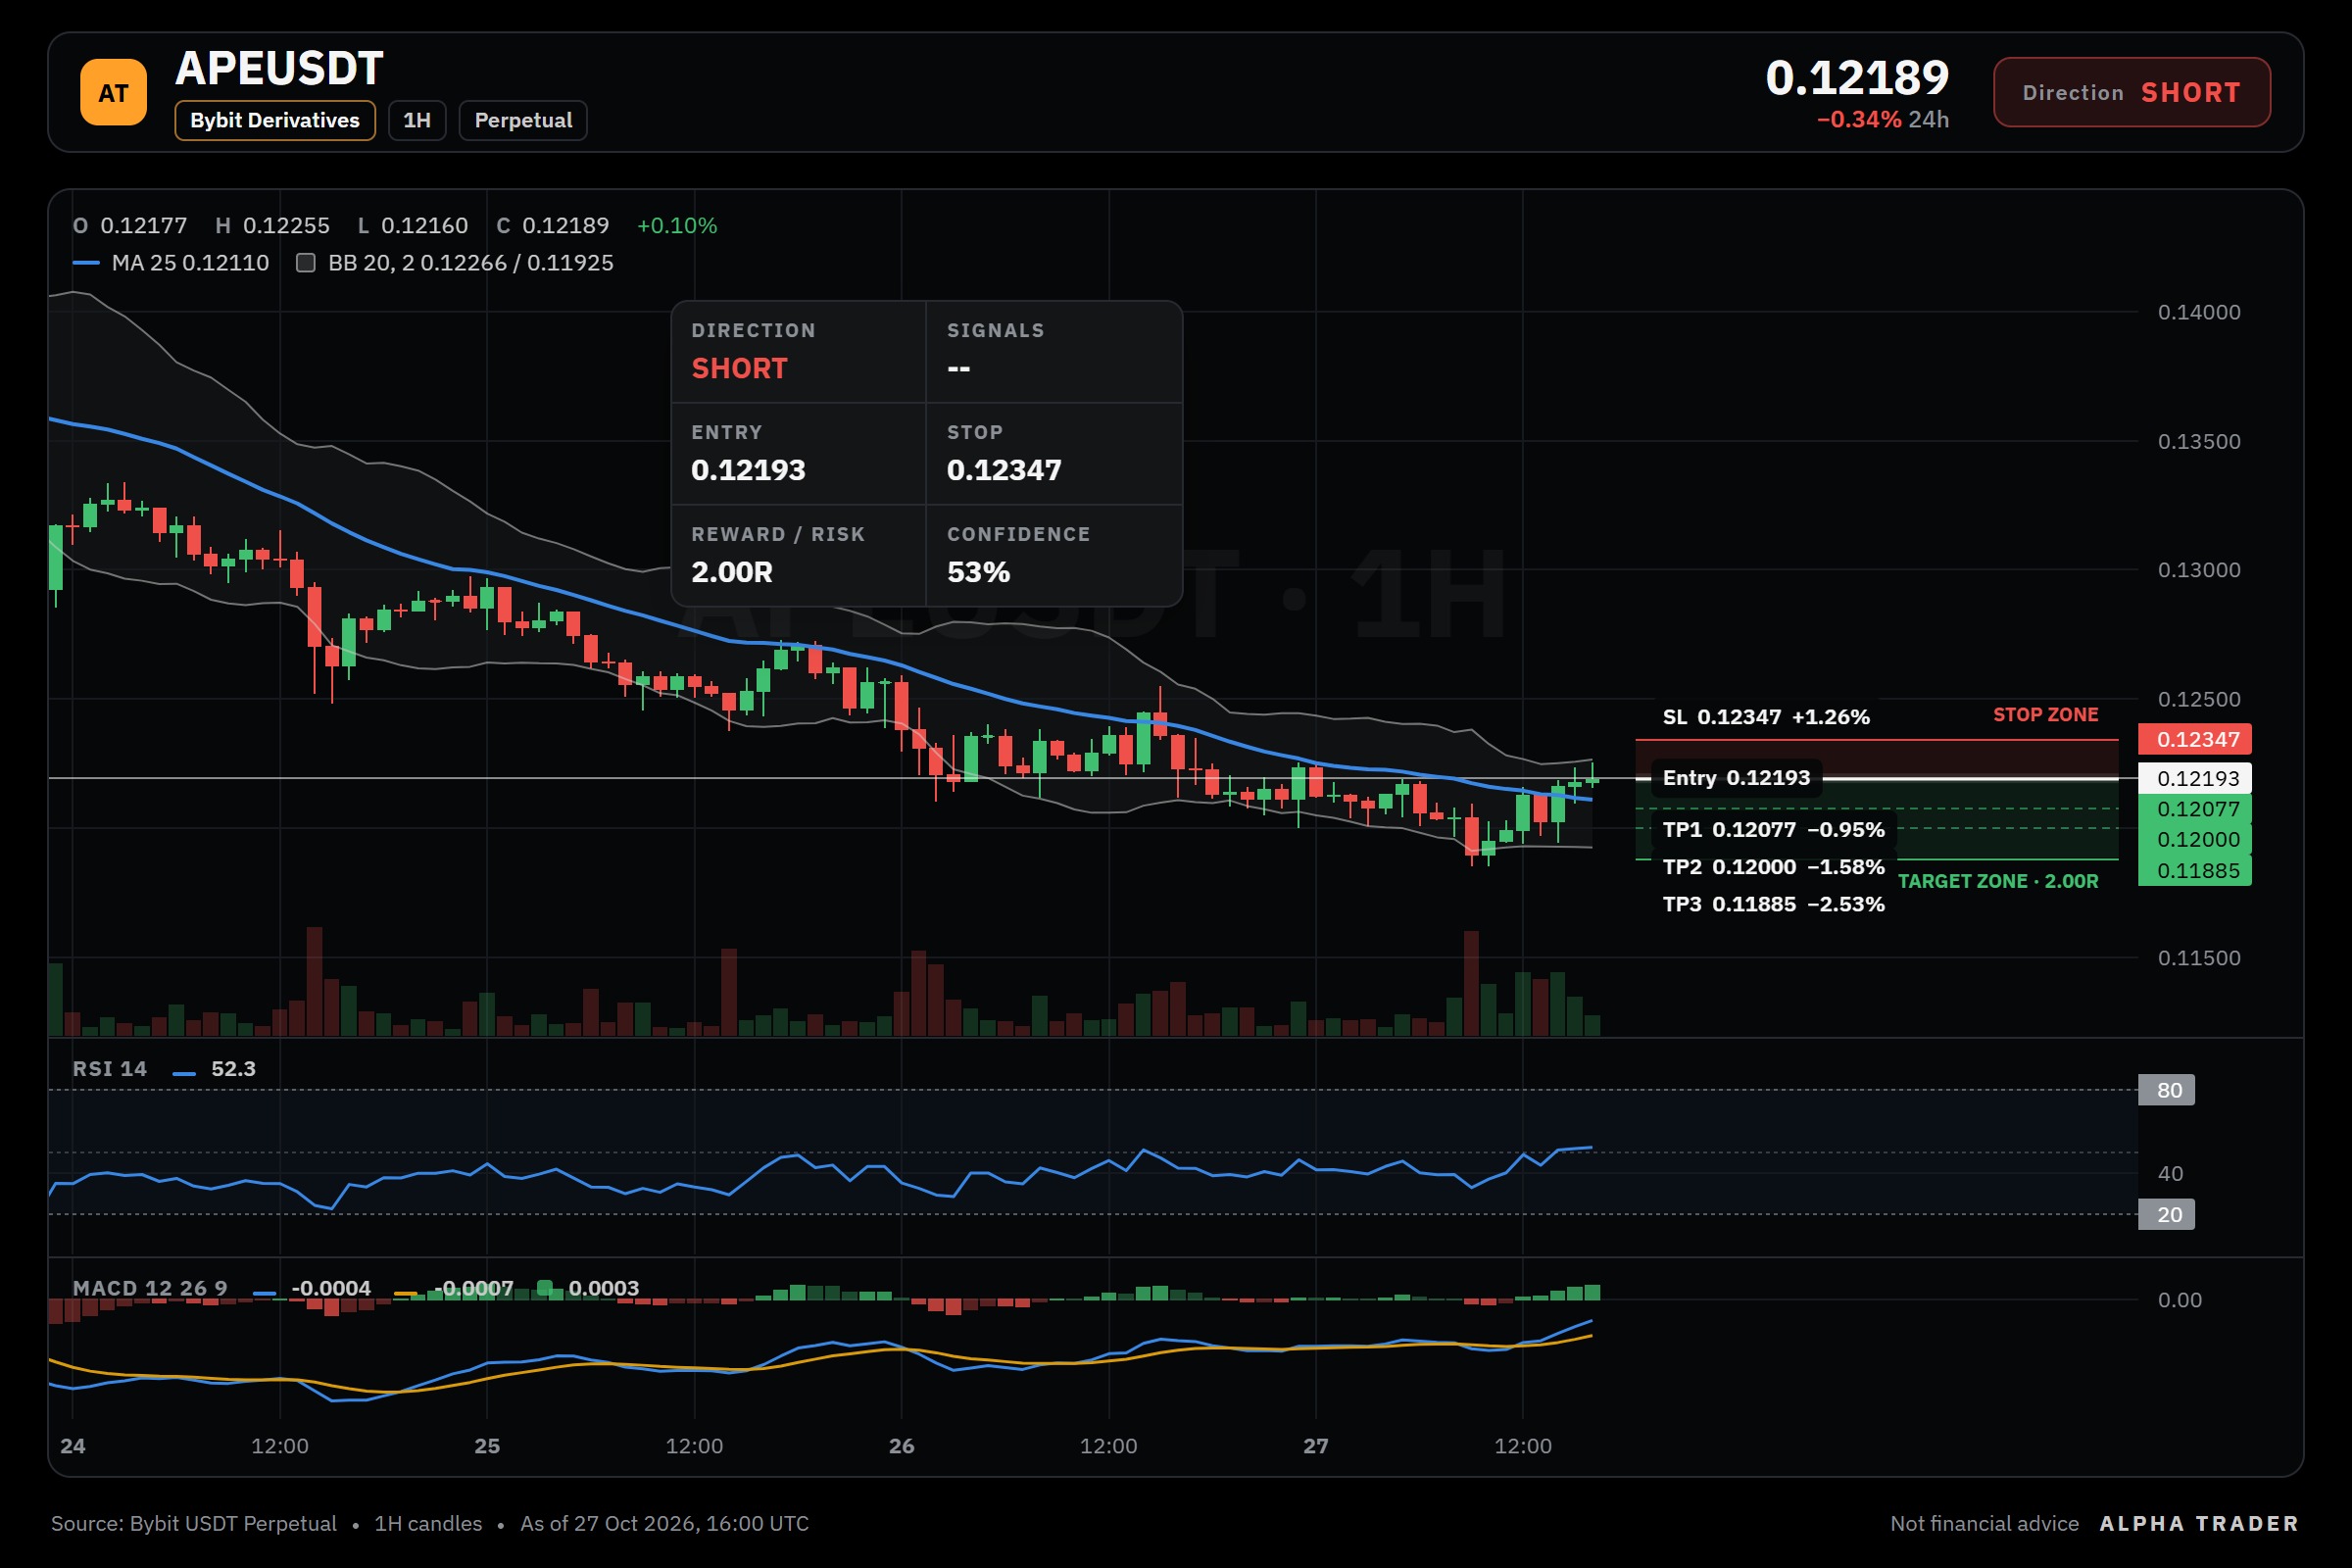Click the 'STOP ZONE' label
The height and width of the screenshot is (1568, 2352).
coord(2046,715)
